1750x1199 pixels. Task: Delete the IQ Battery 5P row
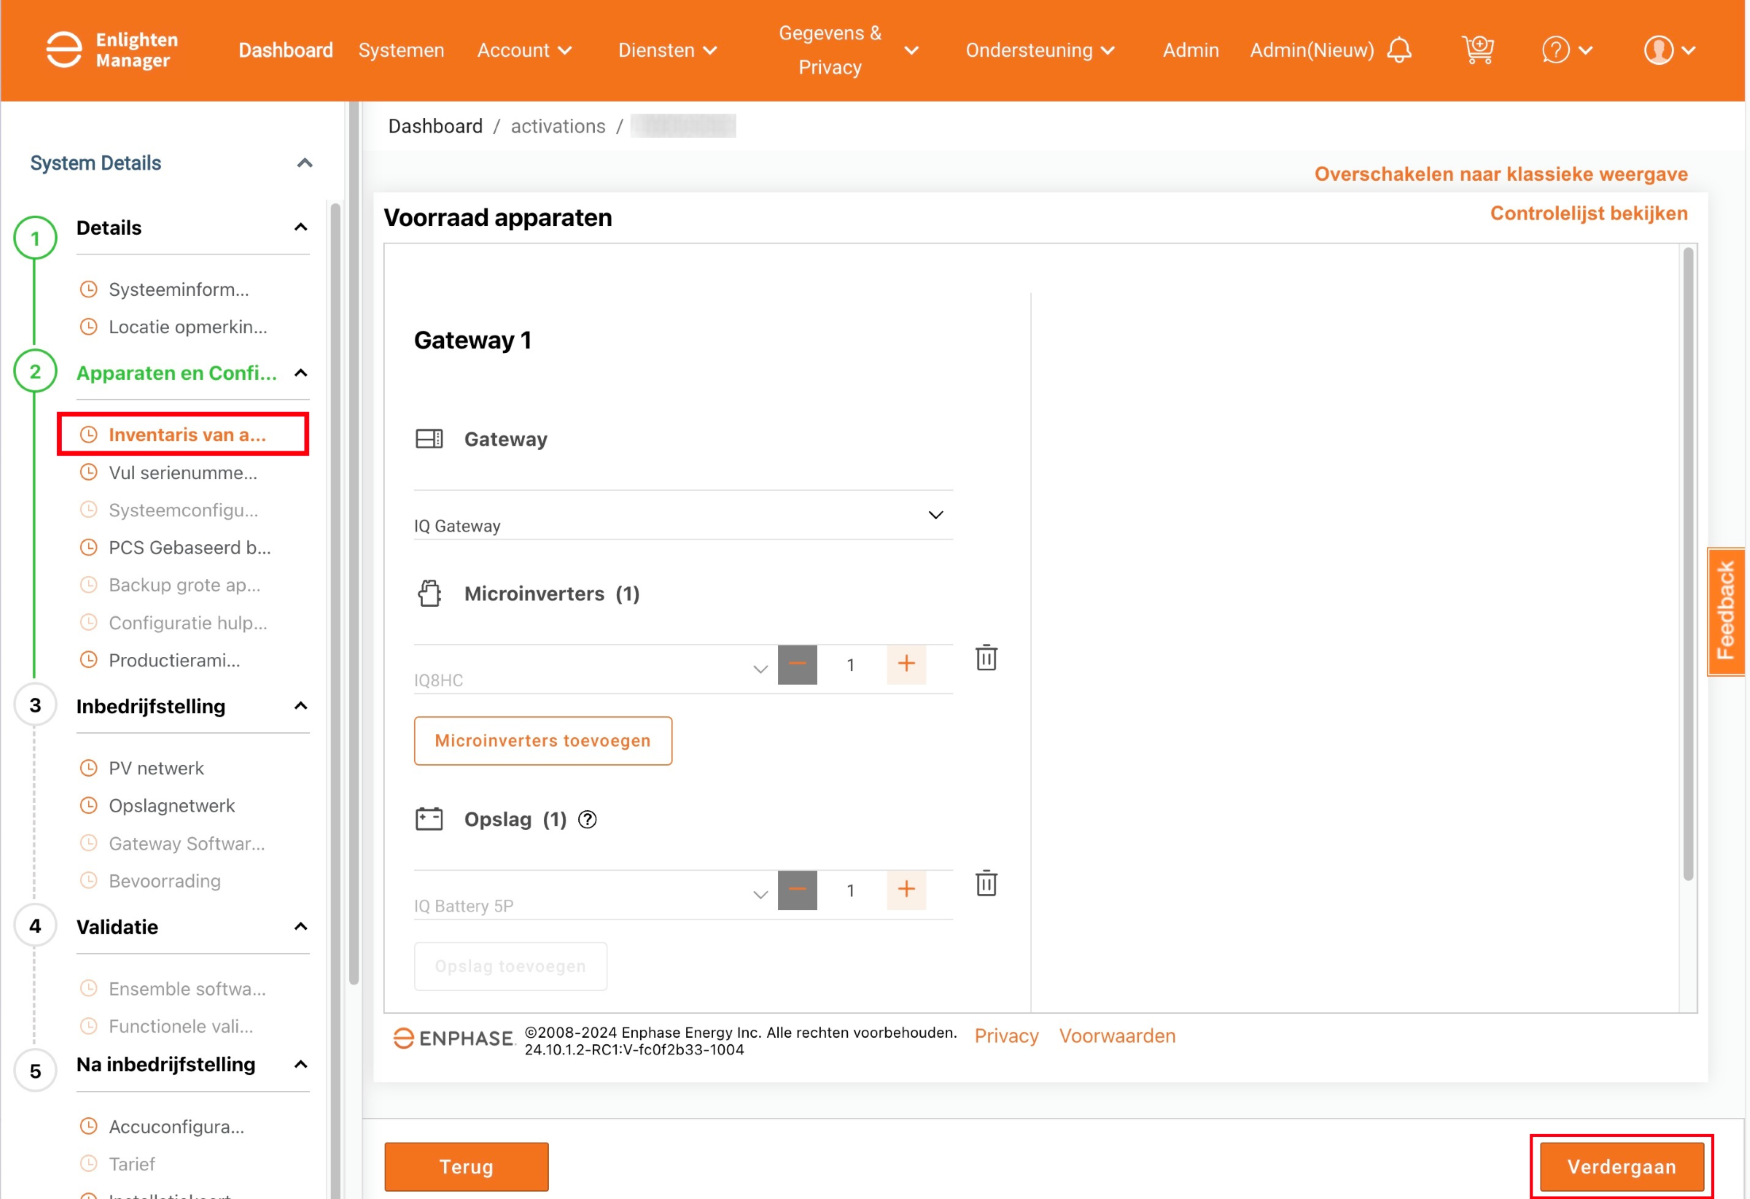[986, 884]
